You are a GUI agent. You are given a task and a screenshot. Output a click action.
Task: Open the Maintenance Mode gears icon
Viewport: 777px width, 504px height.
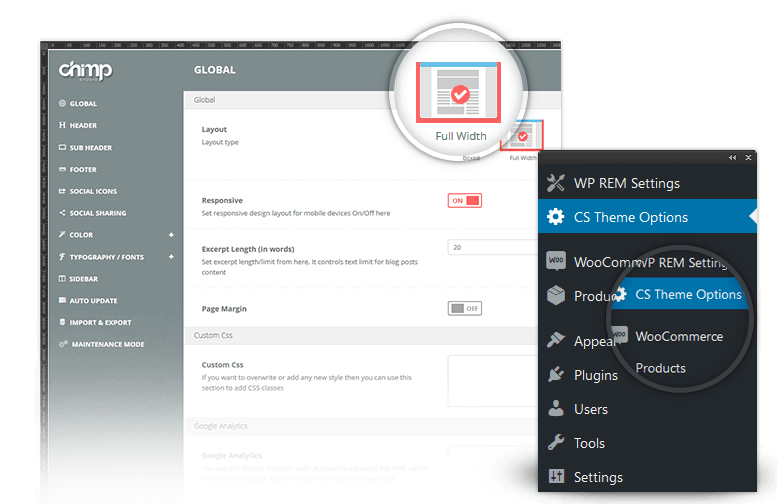63,344
